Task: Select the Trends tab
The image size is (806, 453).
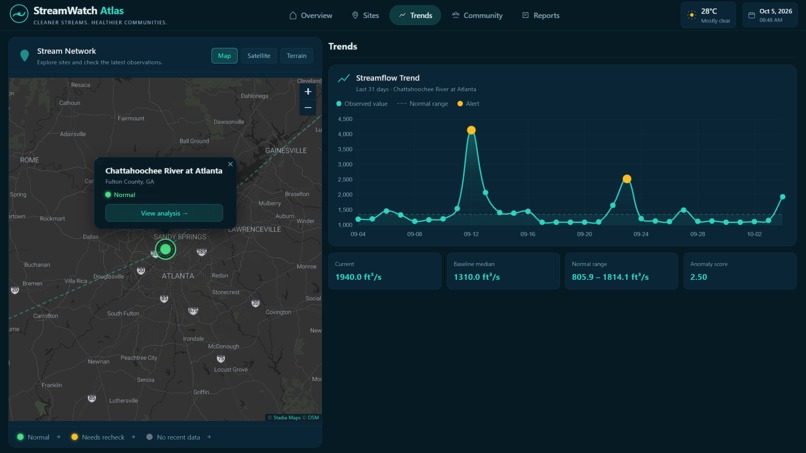Action: (415, 15)
